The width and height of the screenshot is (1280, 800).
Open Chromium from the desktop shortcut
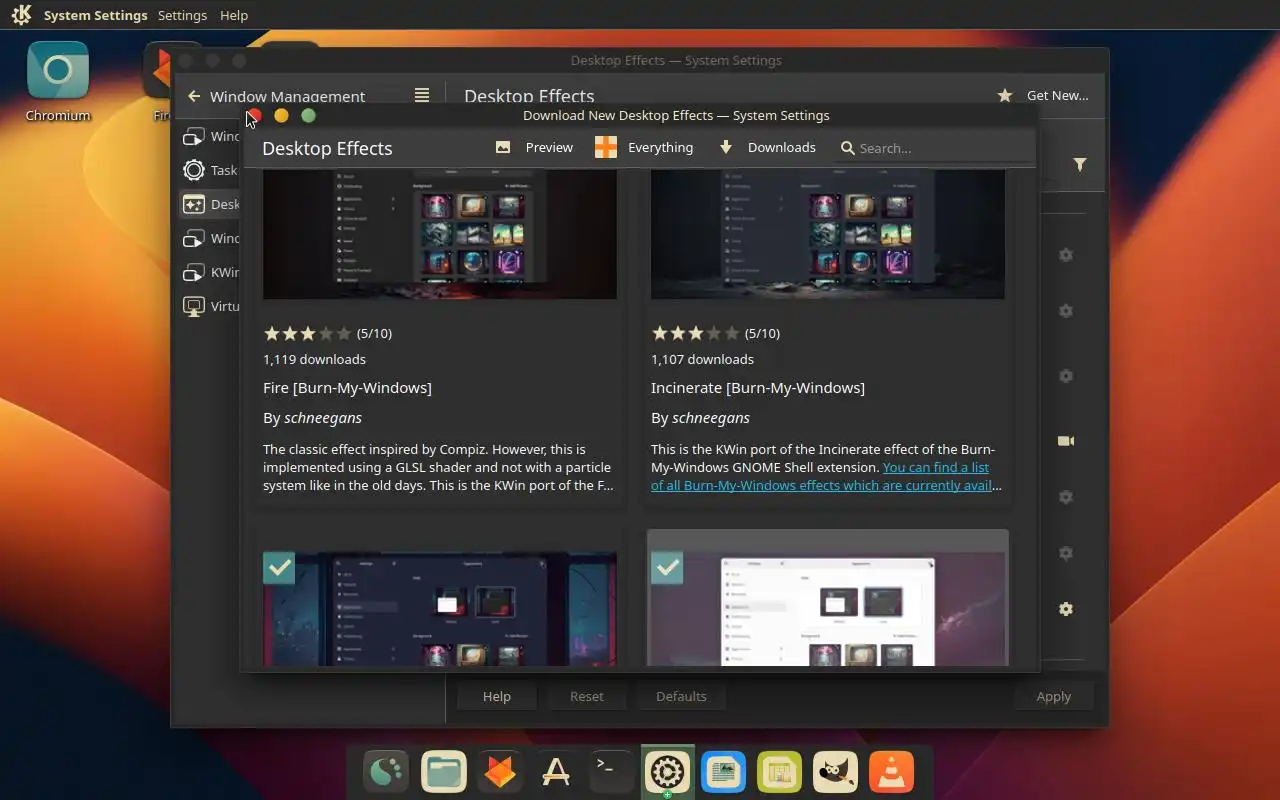[58, 82]
